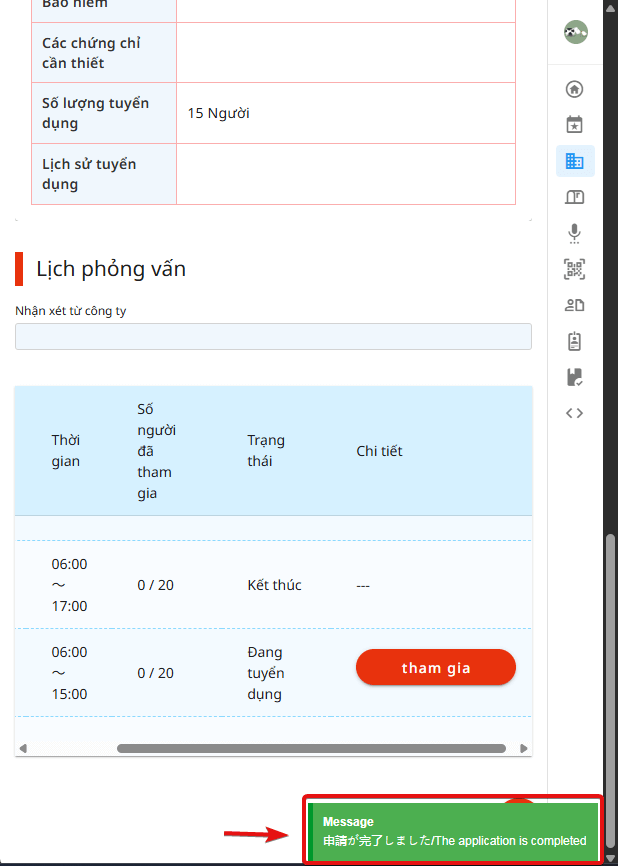Viewport: 618px width, 866px height.
Task: Open the code brackets icon
Action: [574, 413]
